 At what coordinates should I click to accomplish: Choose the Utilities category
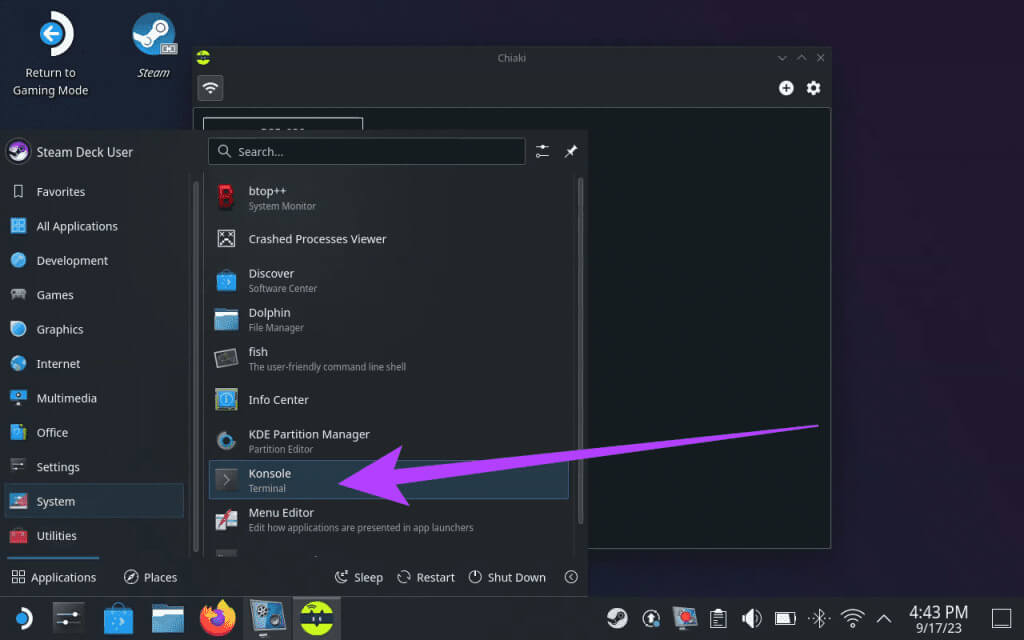[x=94, y=536]
